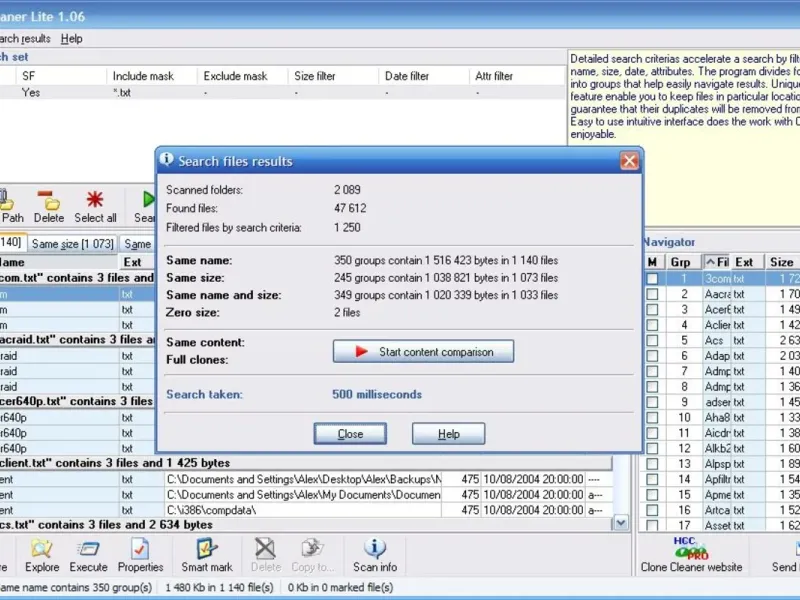The image size is (800, 600).
Task: Select group 11 Aicdr row in Navigator
Action: pos(721,433)
